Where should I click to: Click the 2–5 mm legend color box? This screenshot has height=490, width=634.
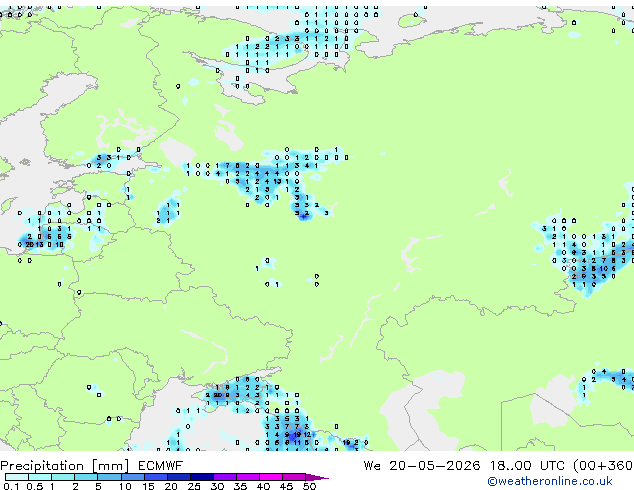[86, 477]
